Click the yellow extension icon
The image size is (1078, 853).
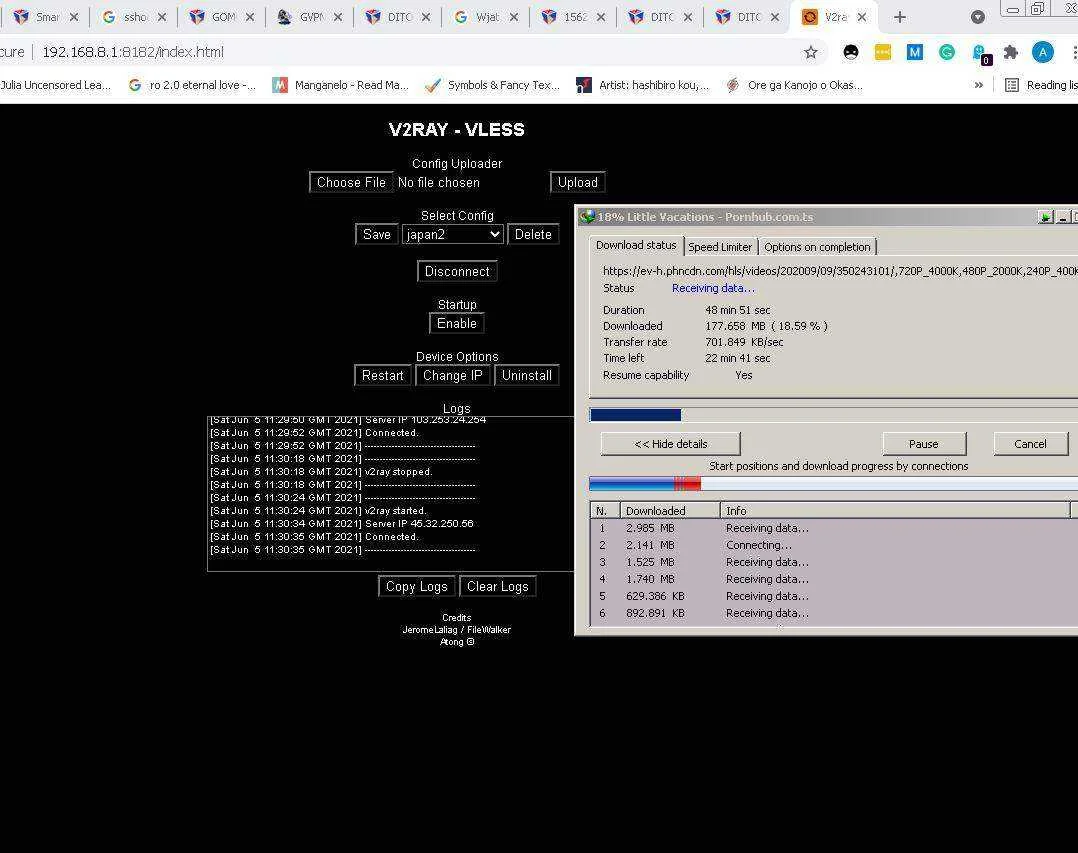tap(883, 52)
